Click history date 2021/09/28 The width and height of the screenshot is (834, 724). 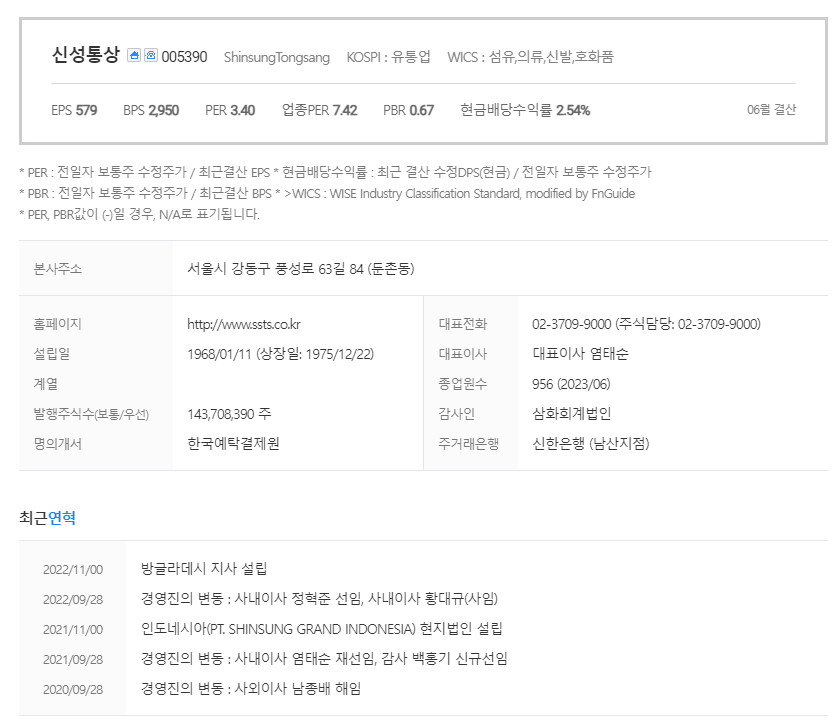coord(73,660)
